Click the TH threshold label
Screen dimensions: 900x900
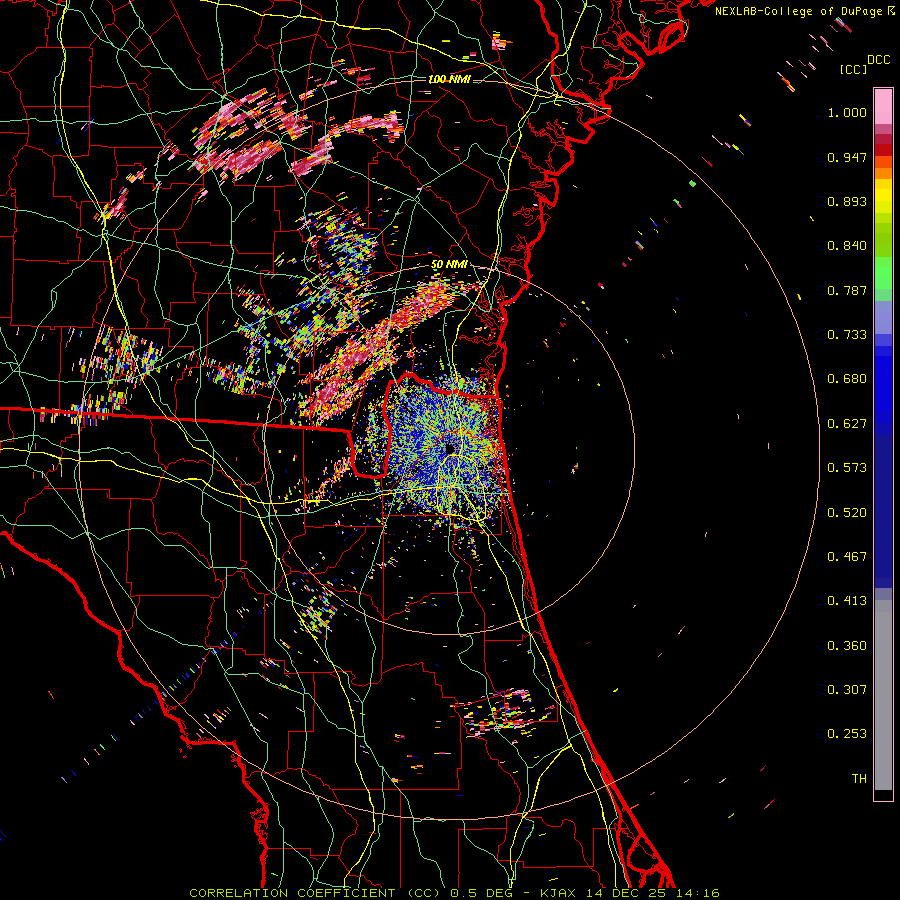[859, 779]
